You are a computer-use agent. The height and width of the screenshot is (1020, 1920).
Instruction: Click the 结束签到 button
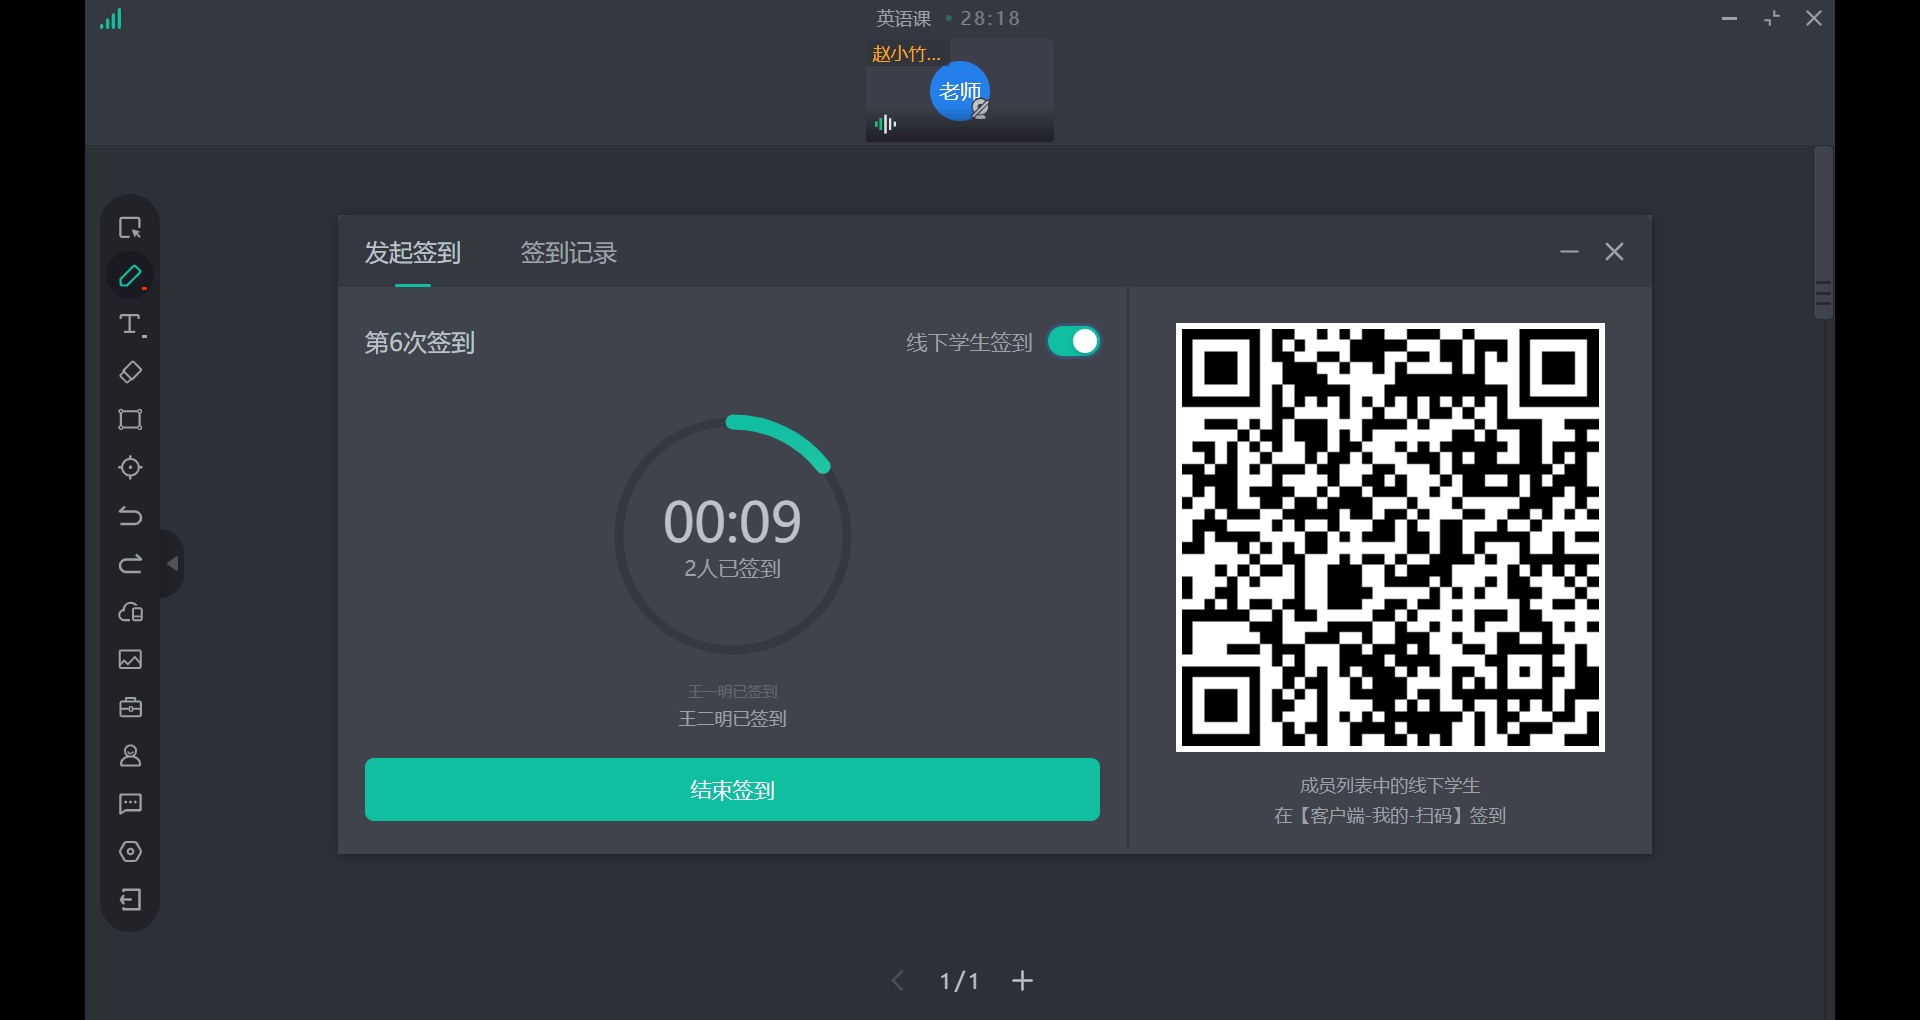point(732,790)
